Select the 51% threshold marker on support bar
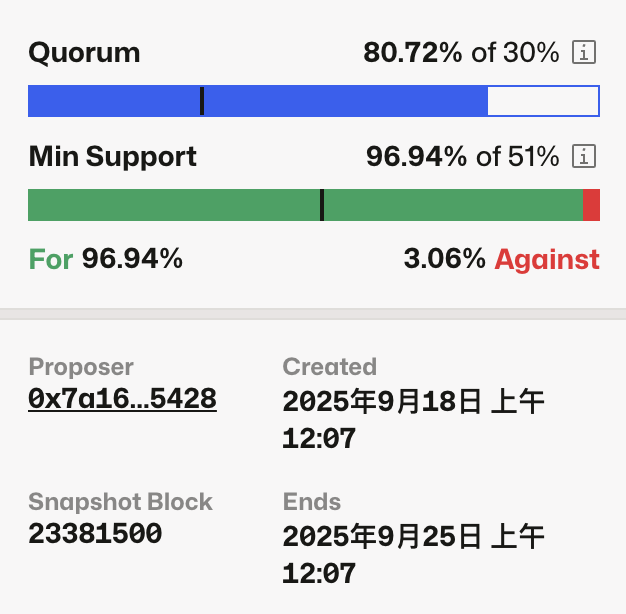The height and width of the screenshot is (614, 626). [x=322, y=205]
